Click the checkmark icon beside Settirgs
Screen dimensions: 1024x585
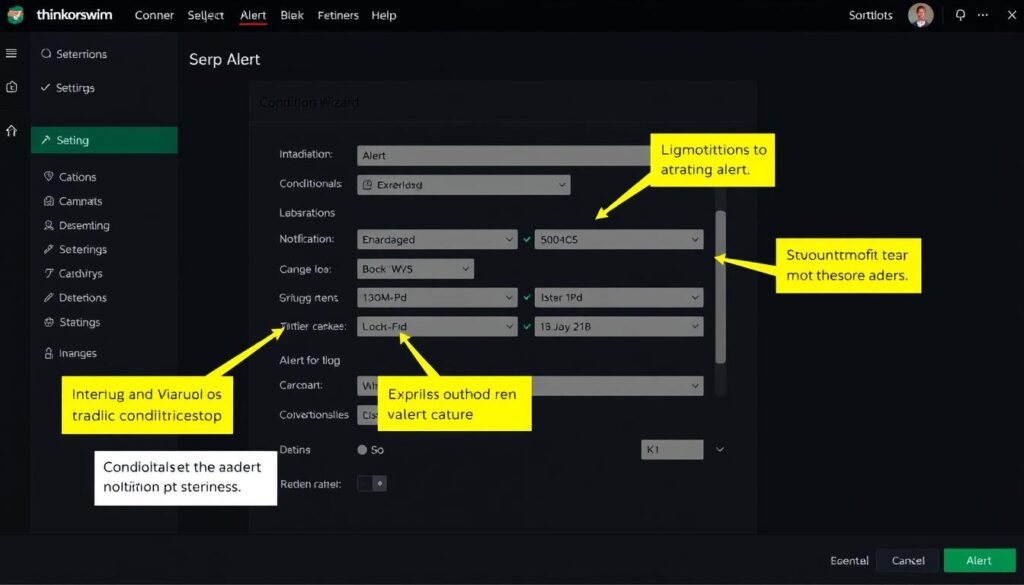[x=45, y=87]
